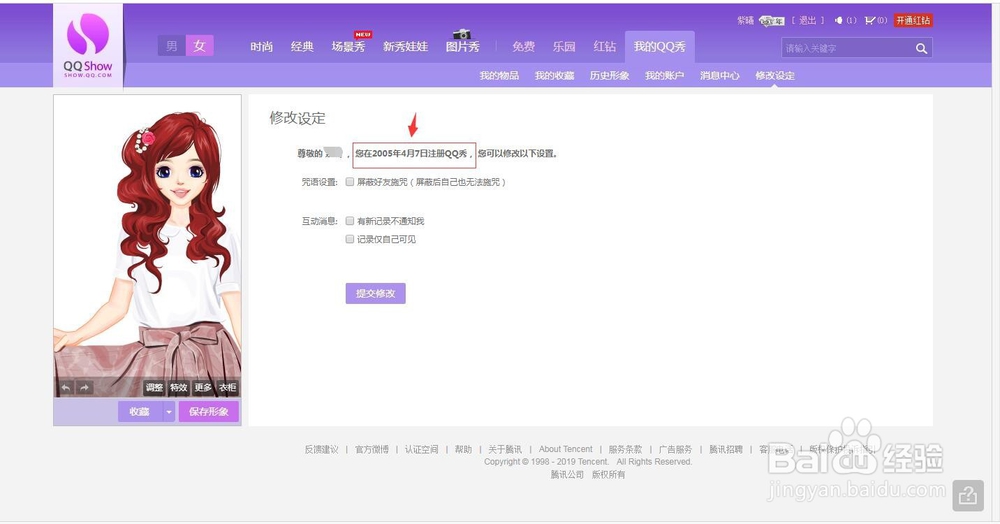Open the 免费 menu
The height and width of the screenshot is (524, 1000).
pos(524,47)
